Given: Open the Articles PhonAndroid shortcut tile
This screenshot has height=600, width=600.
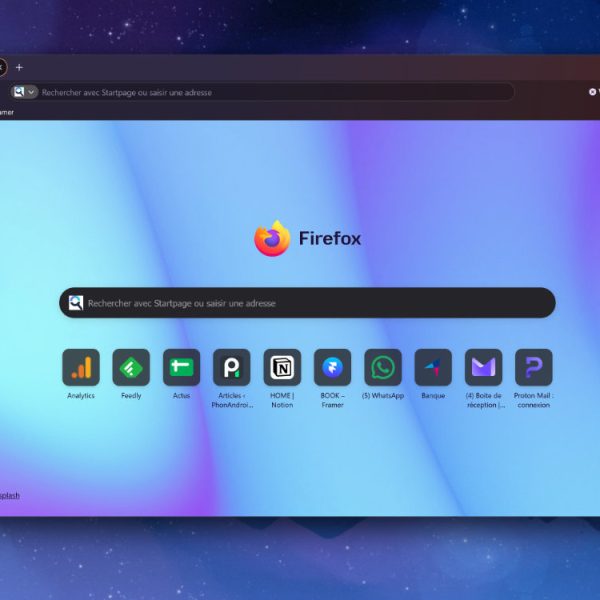Looking at the screenshot, I should pyautogui.click(x=232, y=367).
